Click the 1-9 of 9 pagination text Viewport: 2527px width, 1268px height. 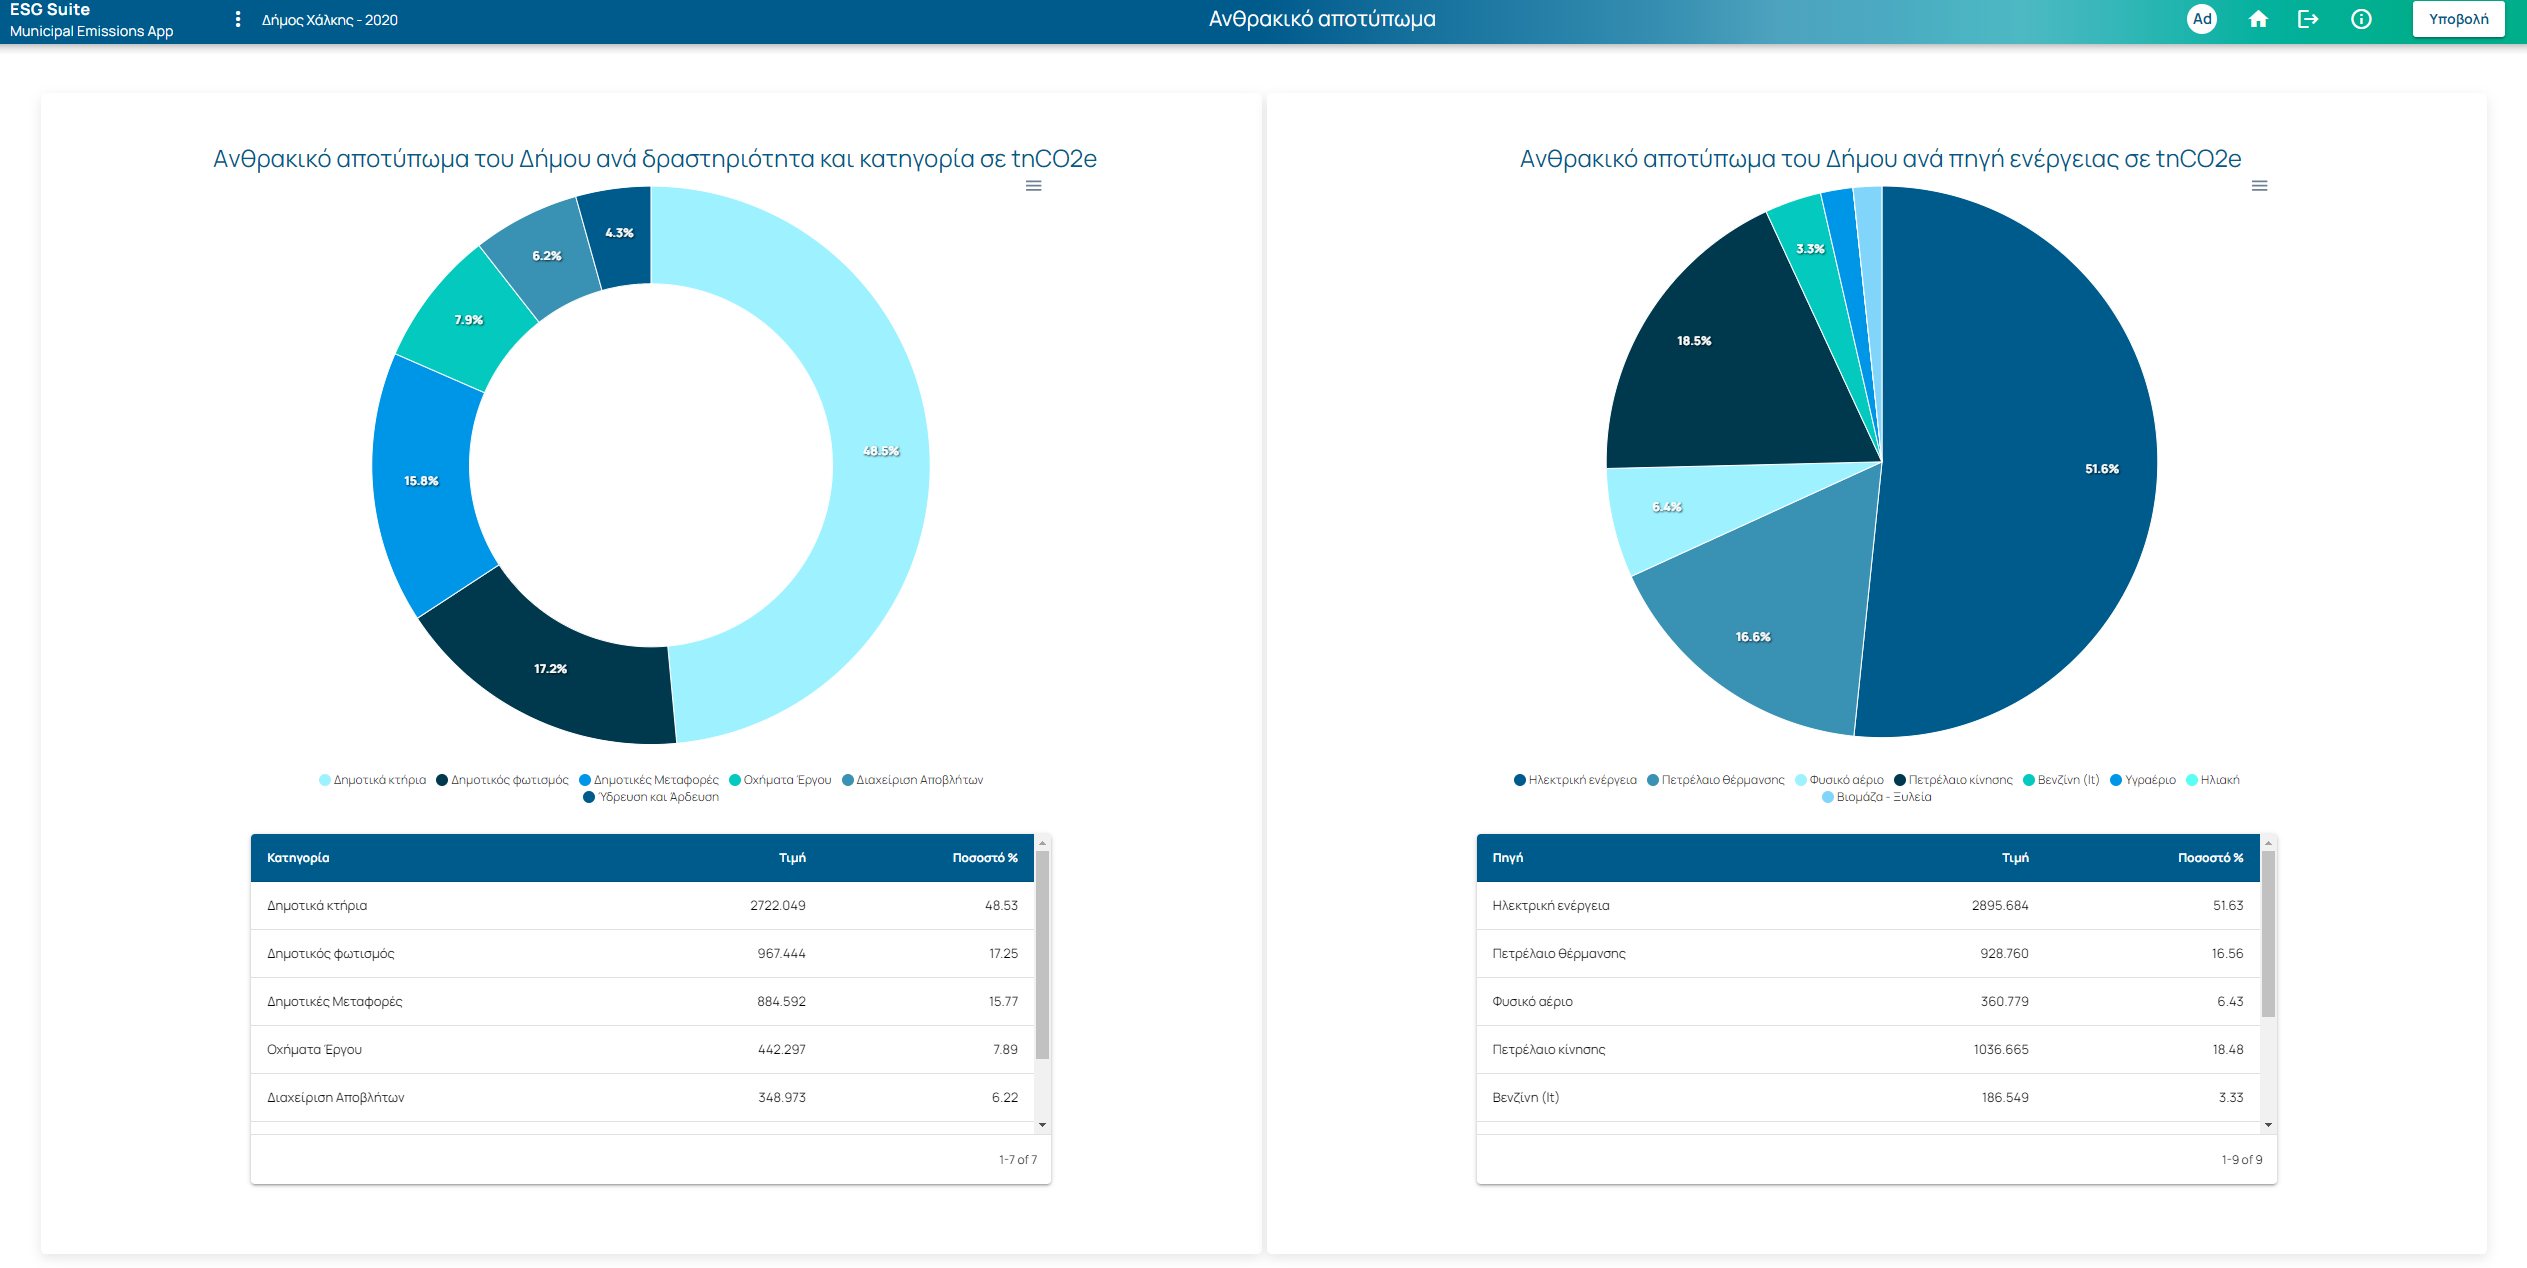[x=2242, y=1160]
